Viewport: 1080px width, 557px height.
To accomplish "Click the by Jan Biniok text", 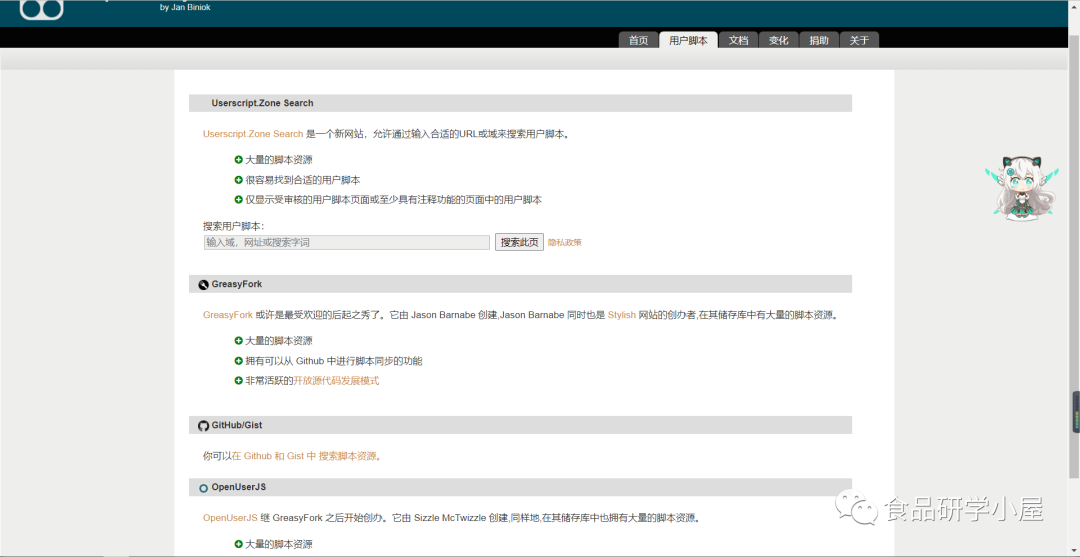I will [184, 8].
